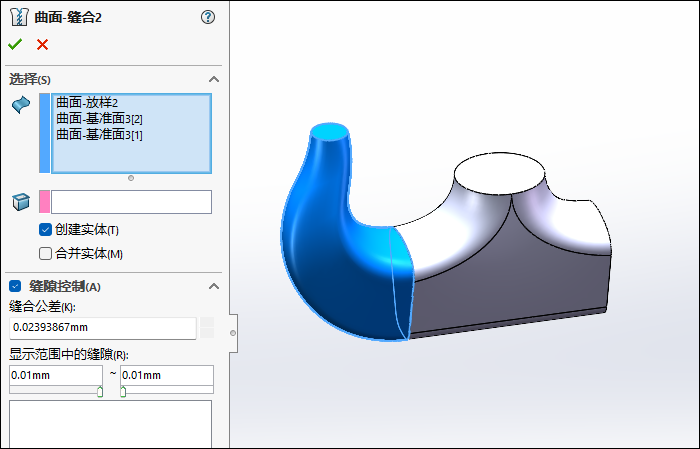Click the green checkmark to accept the knit
The image size is (700, 449).
pyautogui.click(x=15, y=44)
